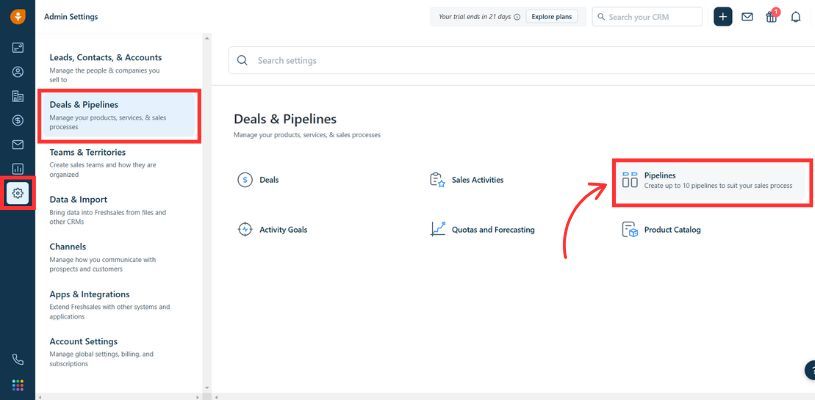815x400 pixels.
Task: Click Explore plans button
Action: point(551,17)
